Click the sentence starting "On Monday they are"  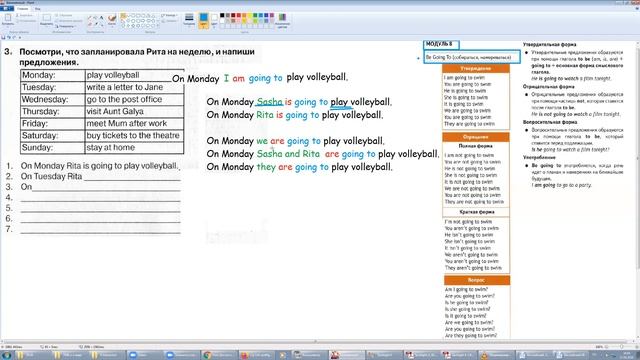coord(299,167)
